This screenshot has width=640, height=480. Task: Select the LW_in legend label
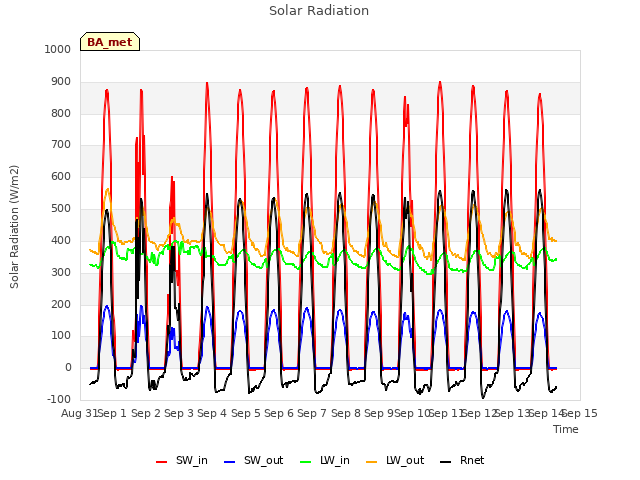click(335, 460)
